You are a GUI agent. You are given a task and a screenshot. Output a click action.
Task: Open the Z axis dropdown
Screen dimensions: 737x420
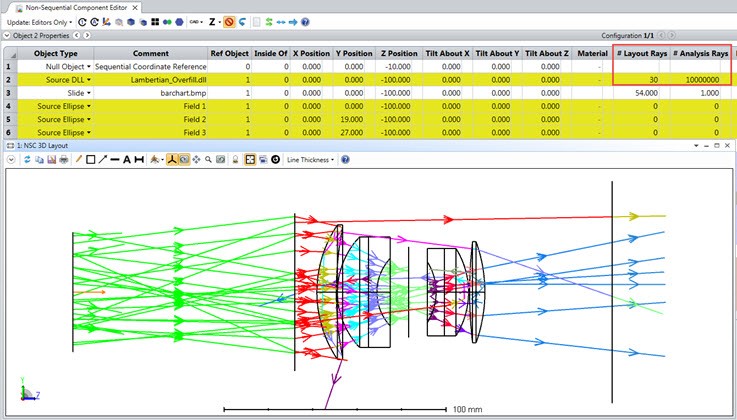[x=215, y=22]
